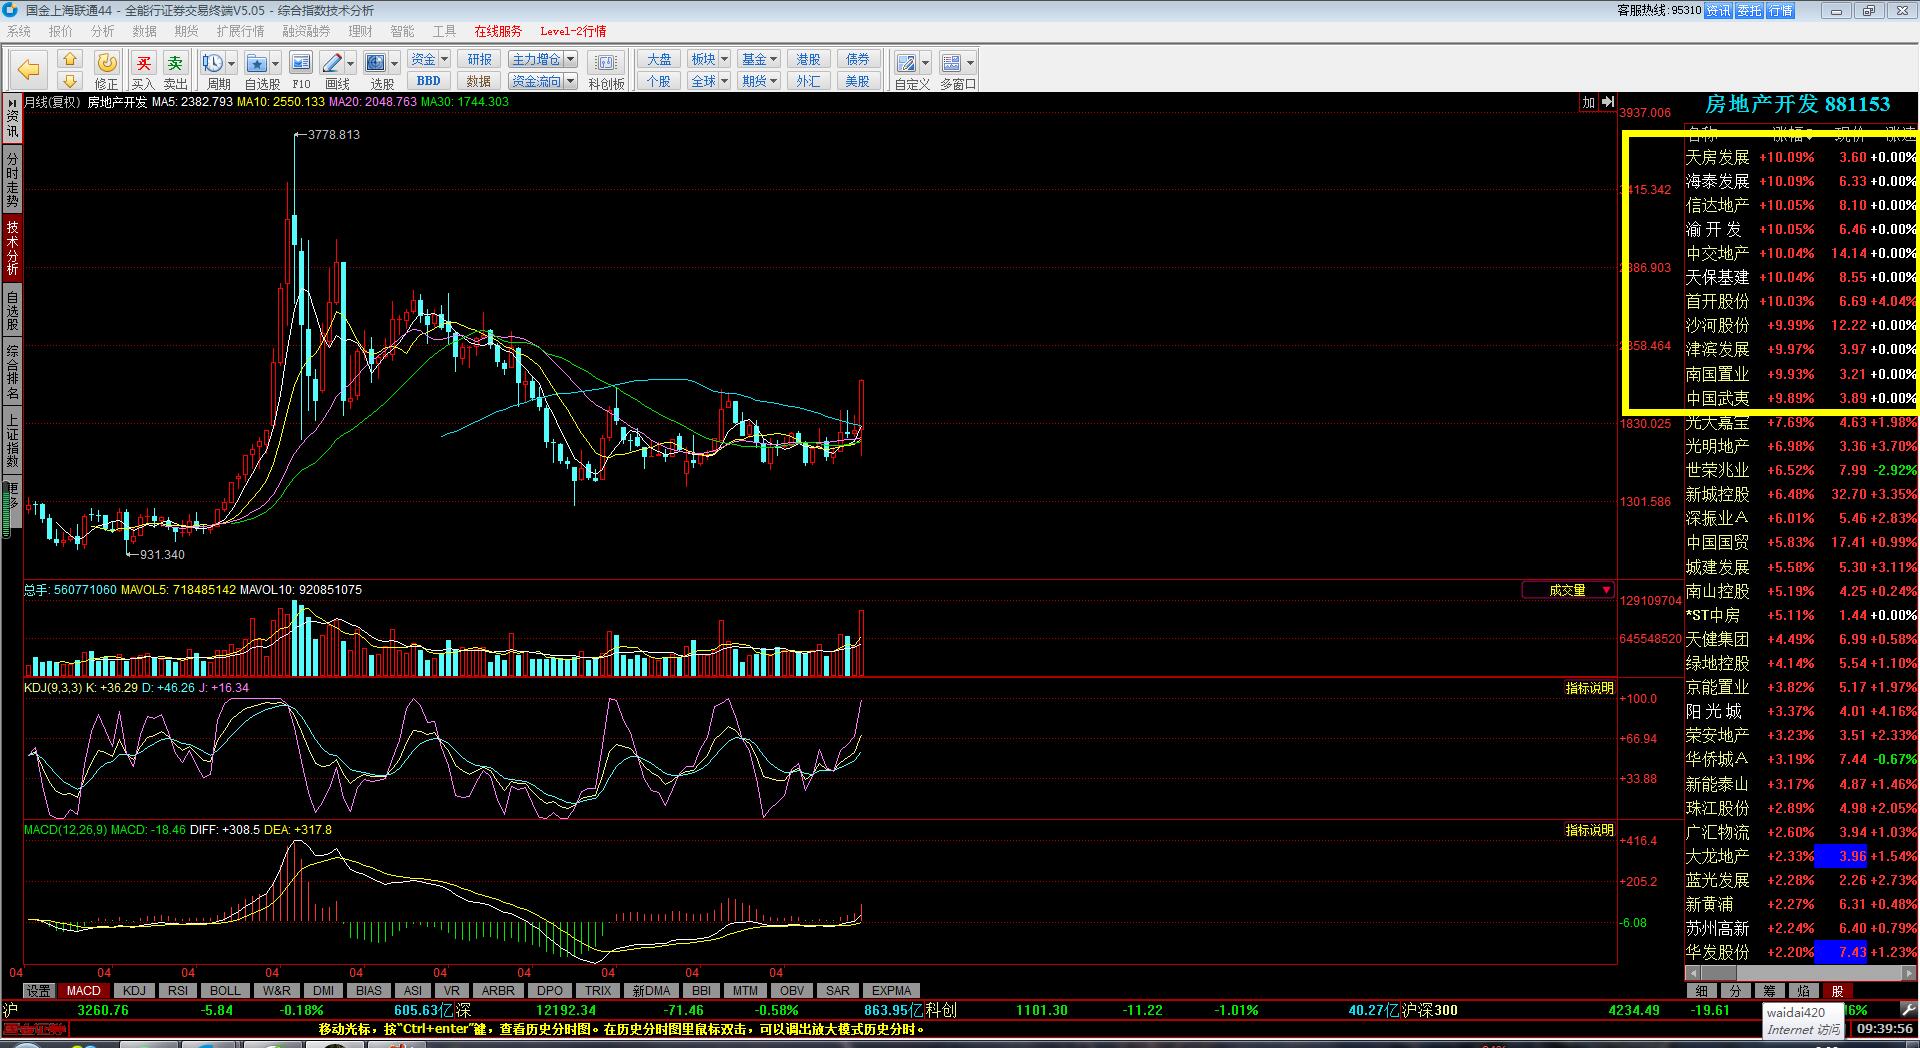
Task: Click the 涨幅 column sort header
Action: (1793, 133)
